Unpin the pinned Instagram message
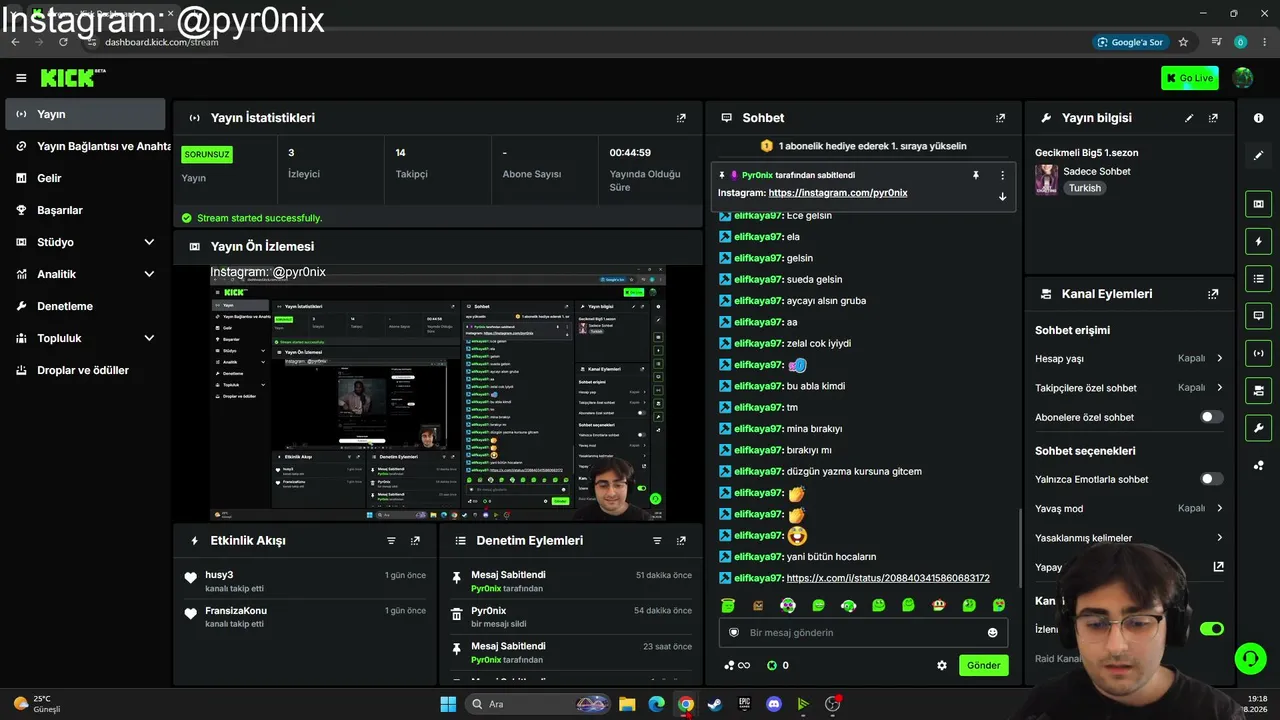The width and height of the screenshot is (1280, 720). (x=975, y=175)
